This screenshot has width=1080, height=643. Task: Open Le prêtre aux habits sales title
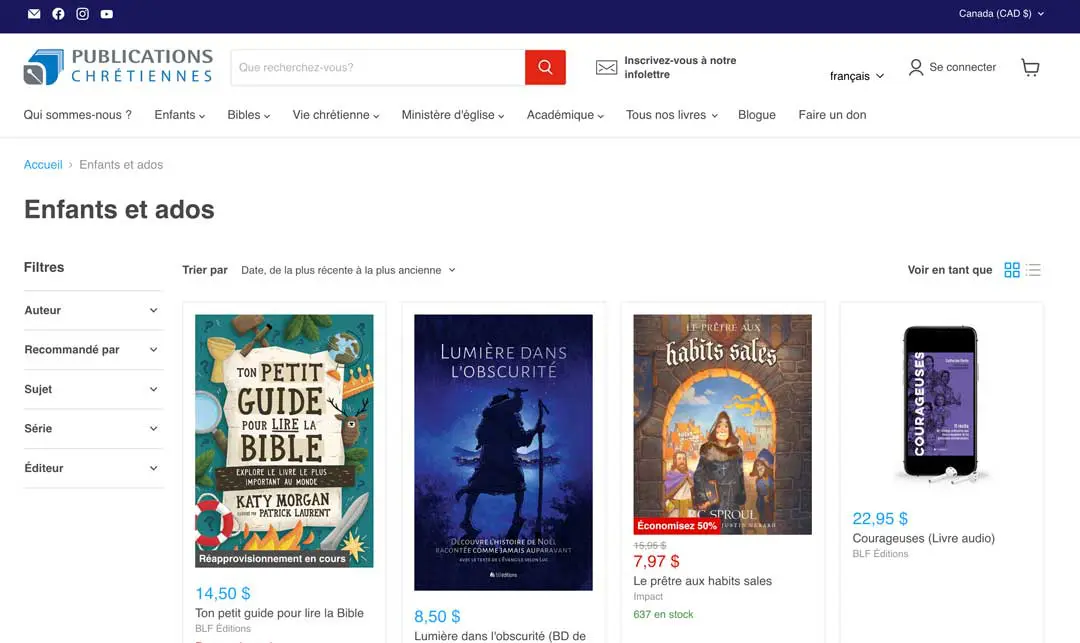(703, 581)
